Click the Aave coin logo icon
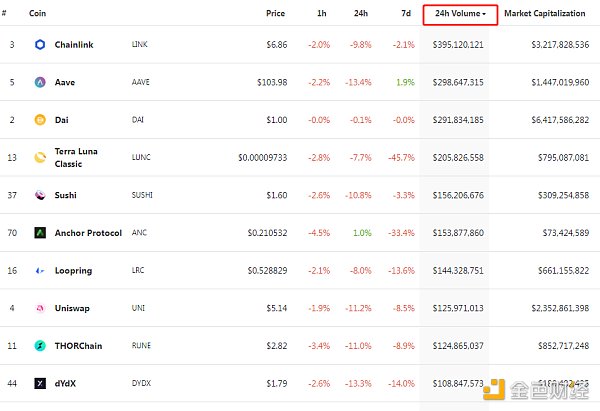 click(40, 83)
